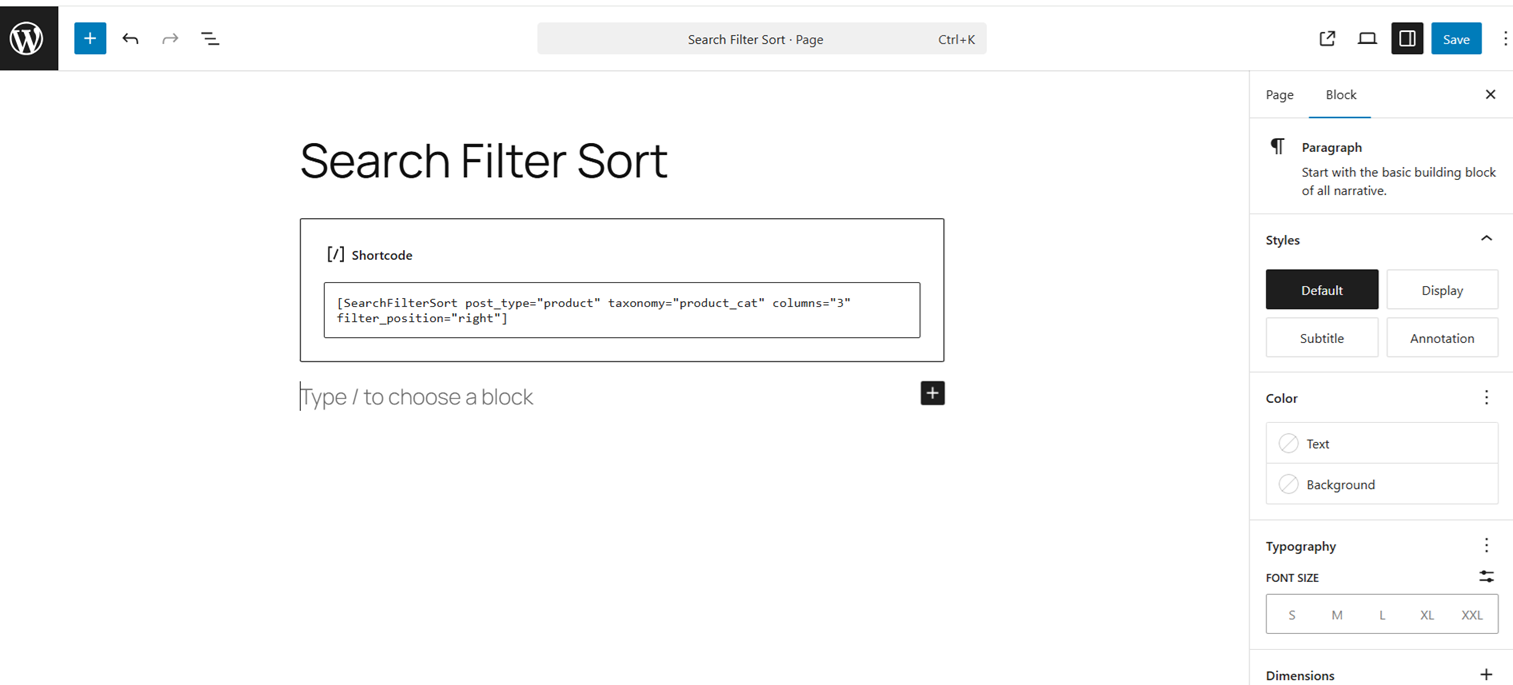Open page preview in new tab
Viewport: 1513px width, 685px height.
coord(1327,39)
